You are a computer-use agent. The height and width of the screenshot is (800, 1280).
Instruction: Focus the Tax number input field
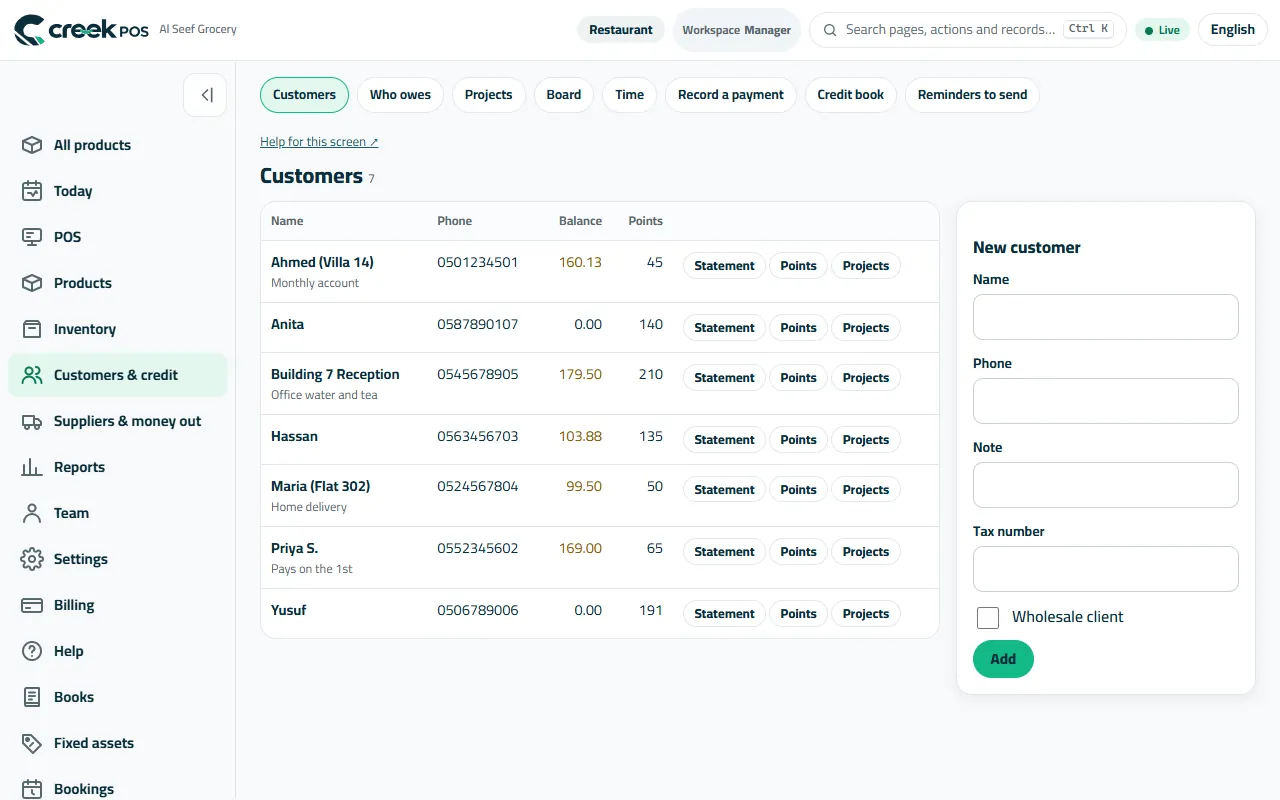(x=1106, y=569)
